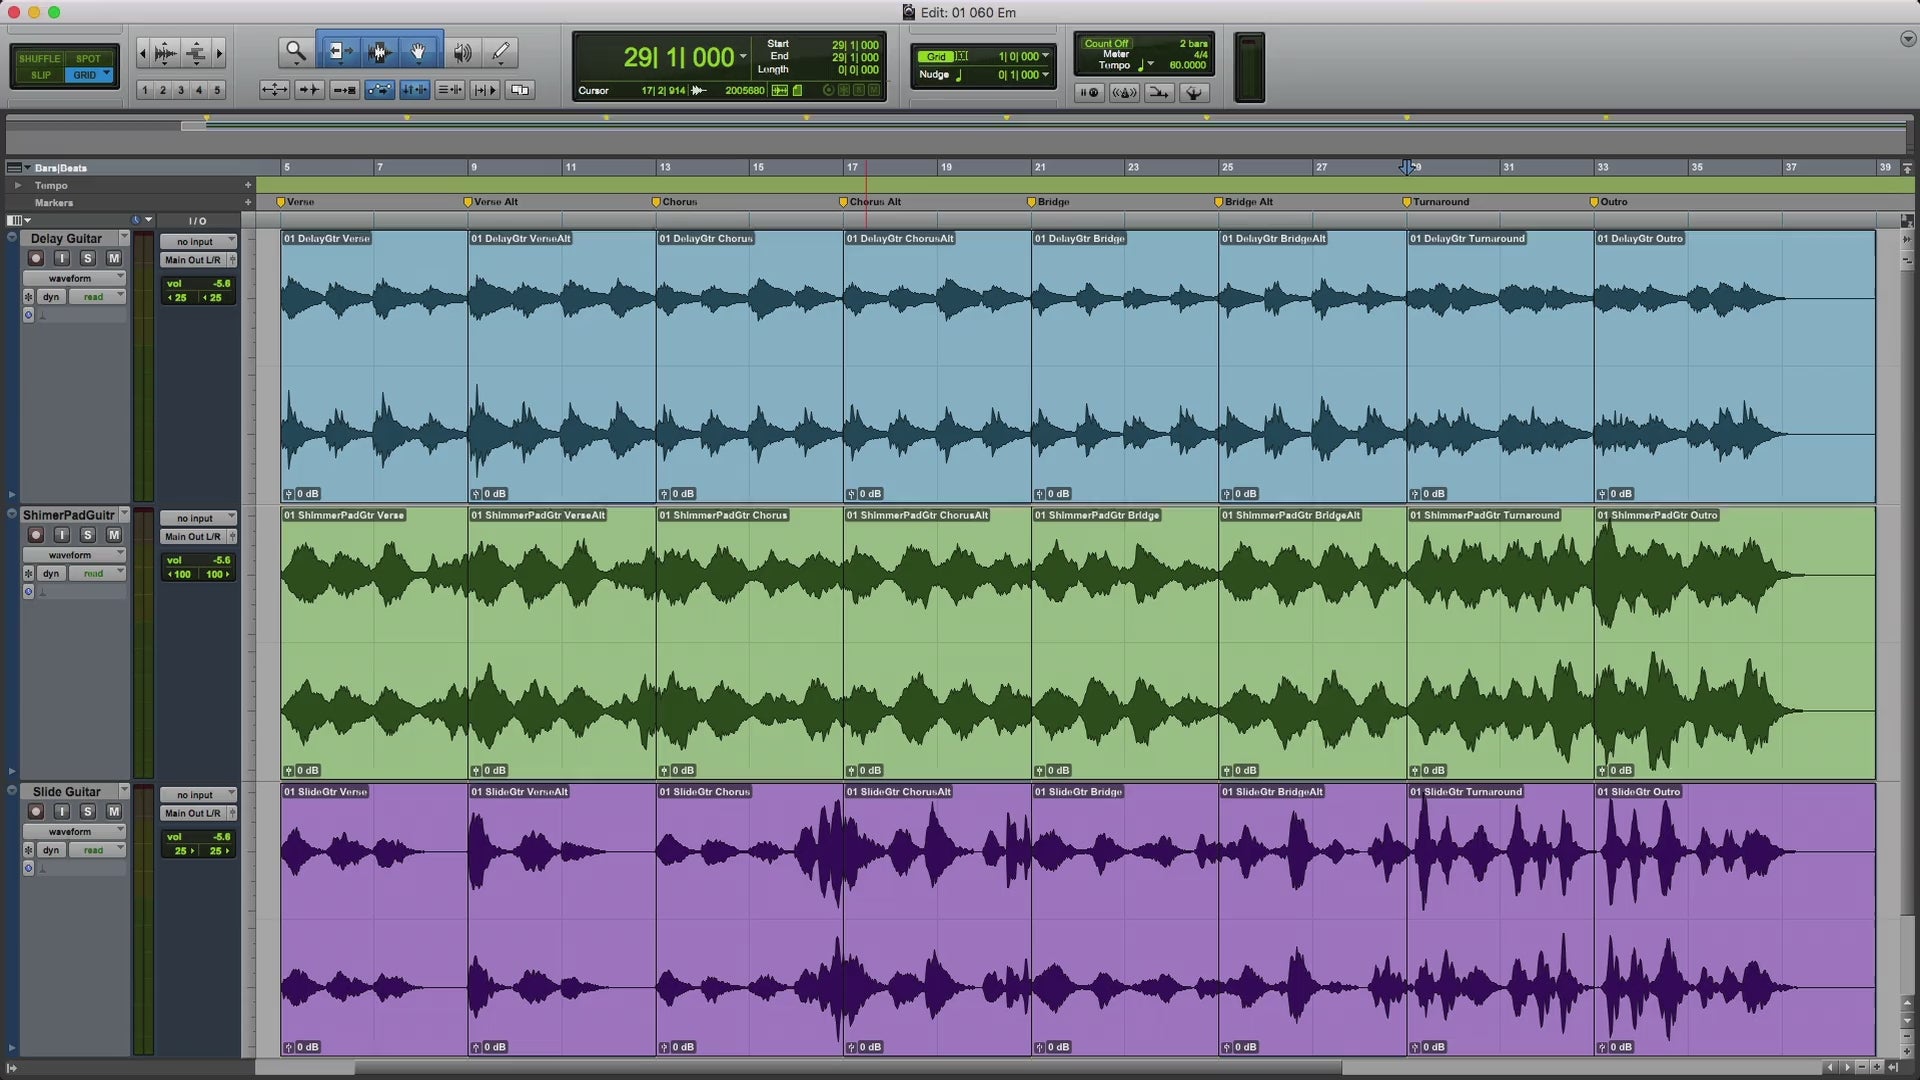The image size is (1920, 1080).
Task: Select the Pencil tool
Action: [502, 52]
